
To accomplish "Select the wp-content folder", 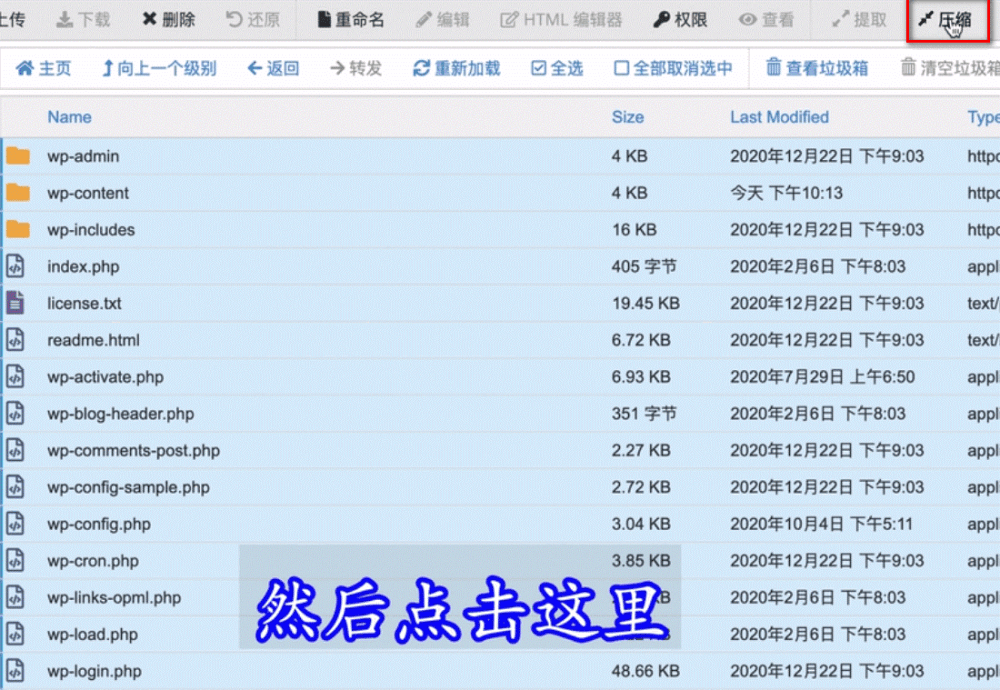I will pyautogui.click(x=88, y=193).
